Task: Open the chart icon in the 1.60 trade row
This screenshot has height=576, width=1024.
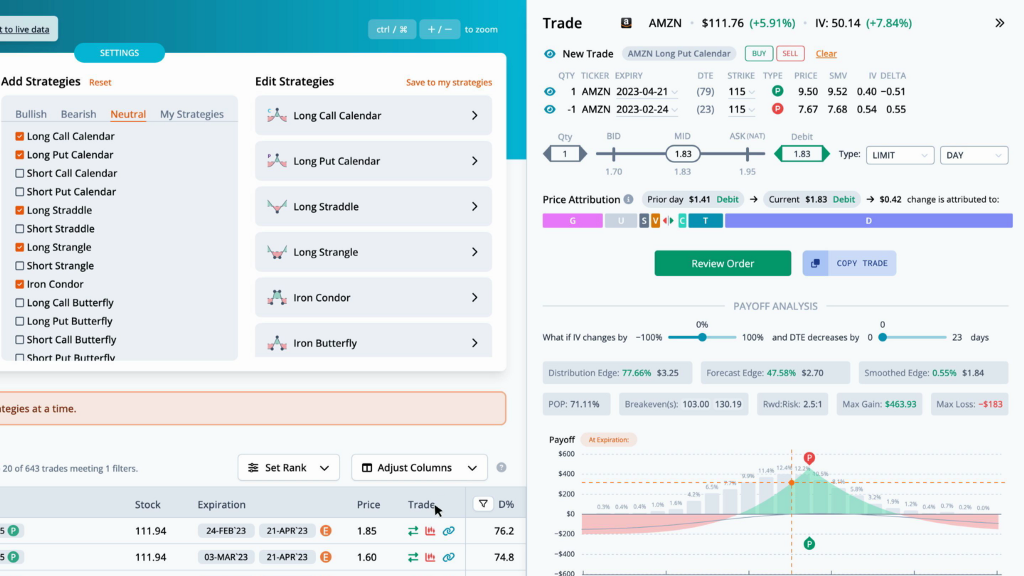Action: 430,557
